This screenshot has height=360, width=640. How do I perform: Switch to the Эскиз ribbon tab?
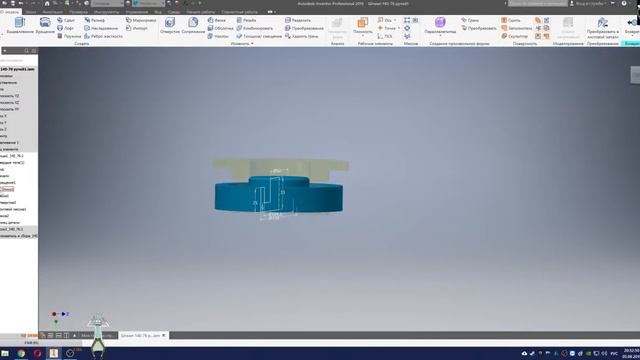(31, 12)
